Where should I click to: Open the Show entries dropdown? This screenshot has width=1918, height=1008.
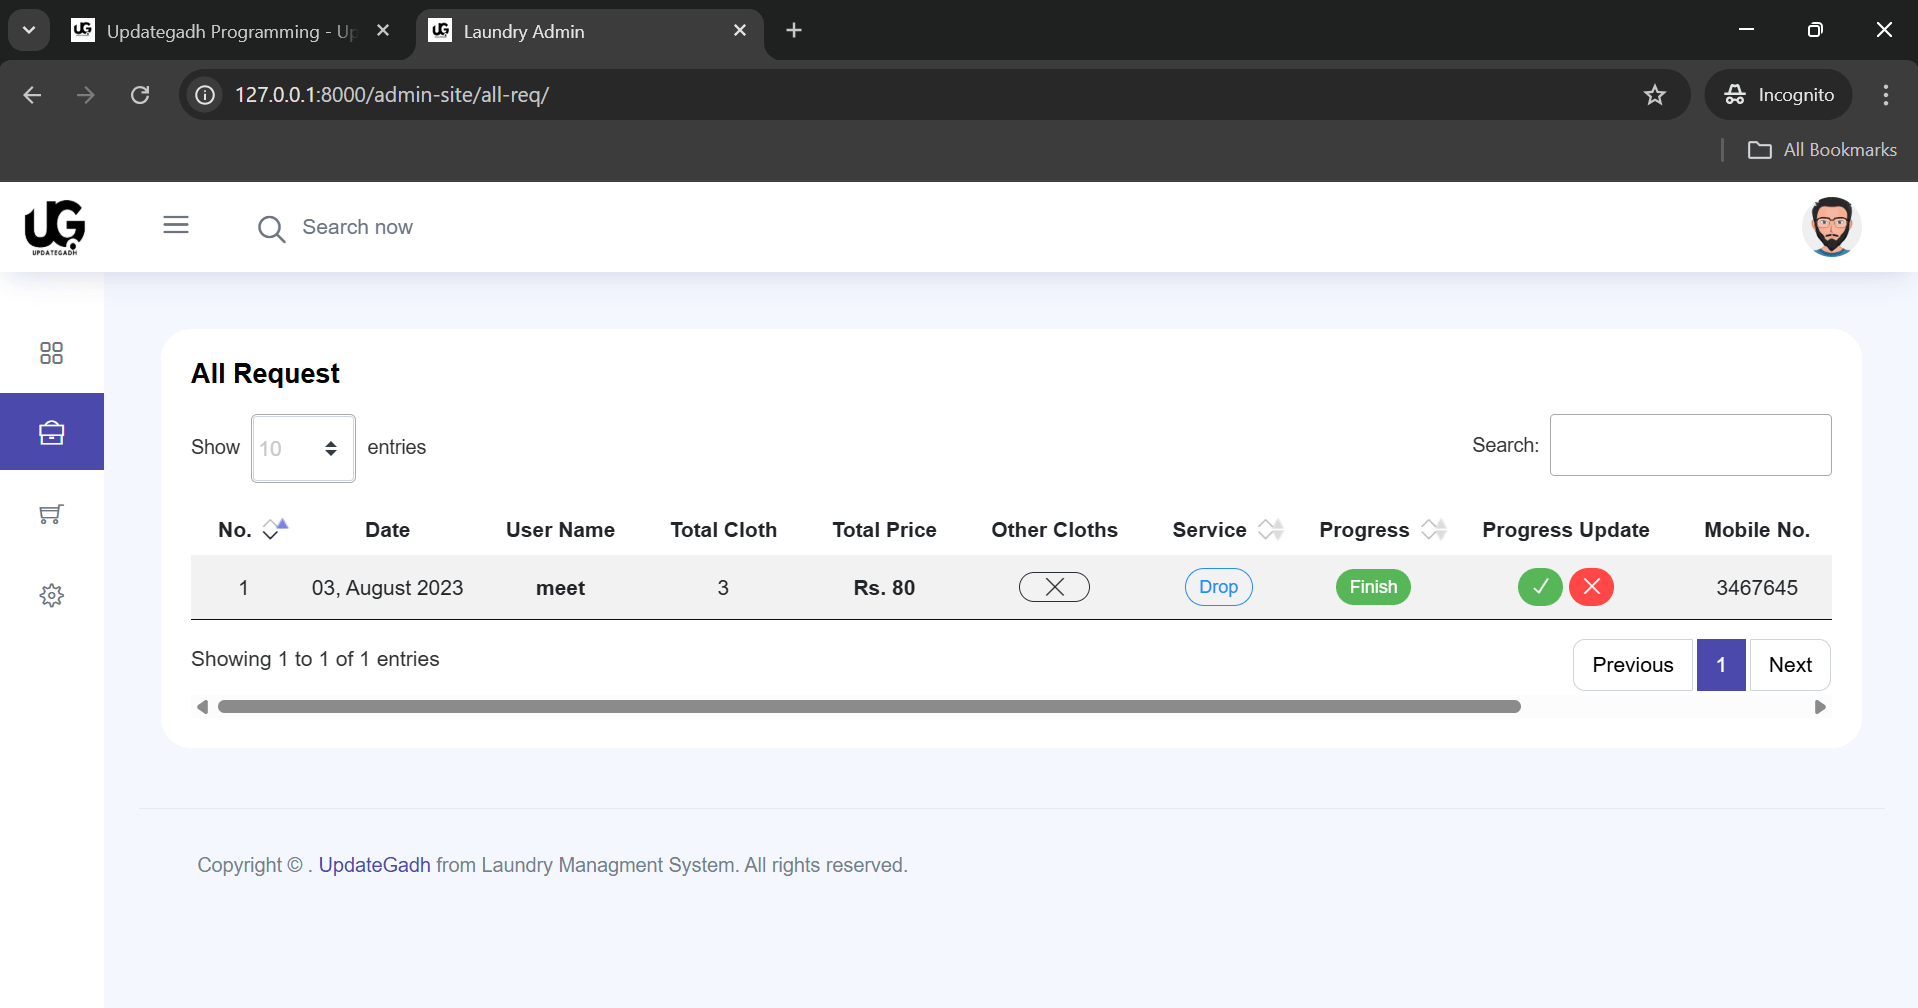[302, 447]
